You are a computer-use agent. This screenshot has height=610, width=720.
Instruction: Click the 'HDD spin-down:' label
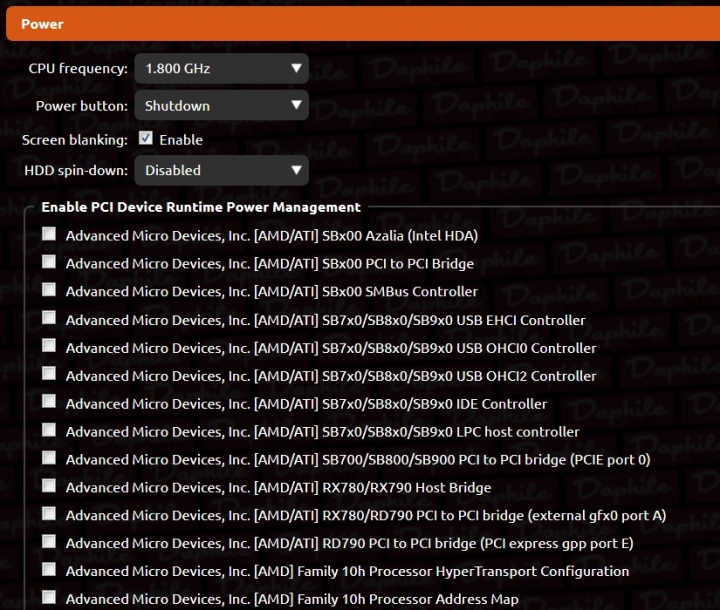point(76,170)
